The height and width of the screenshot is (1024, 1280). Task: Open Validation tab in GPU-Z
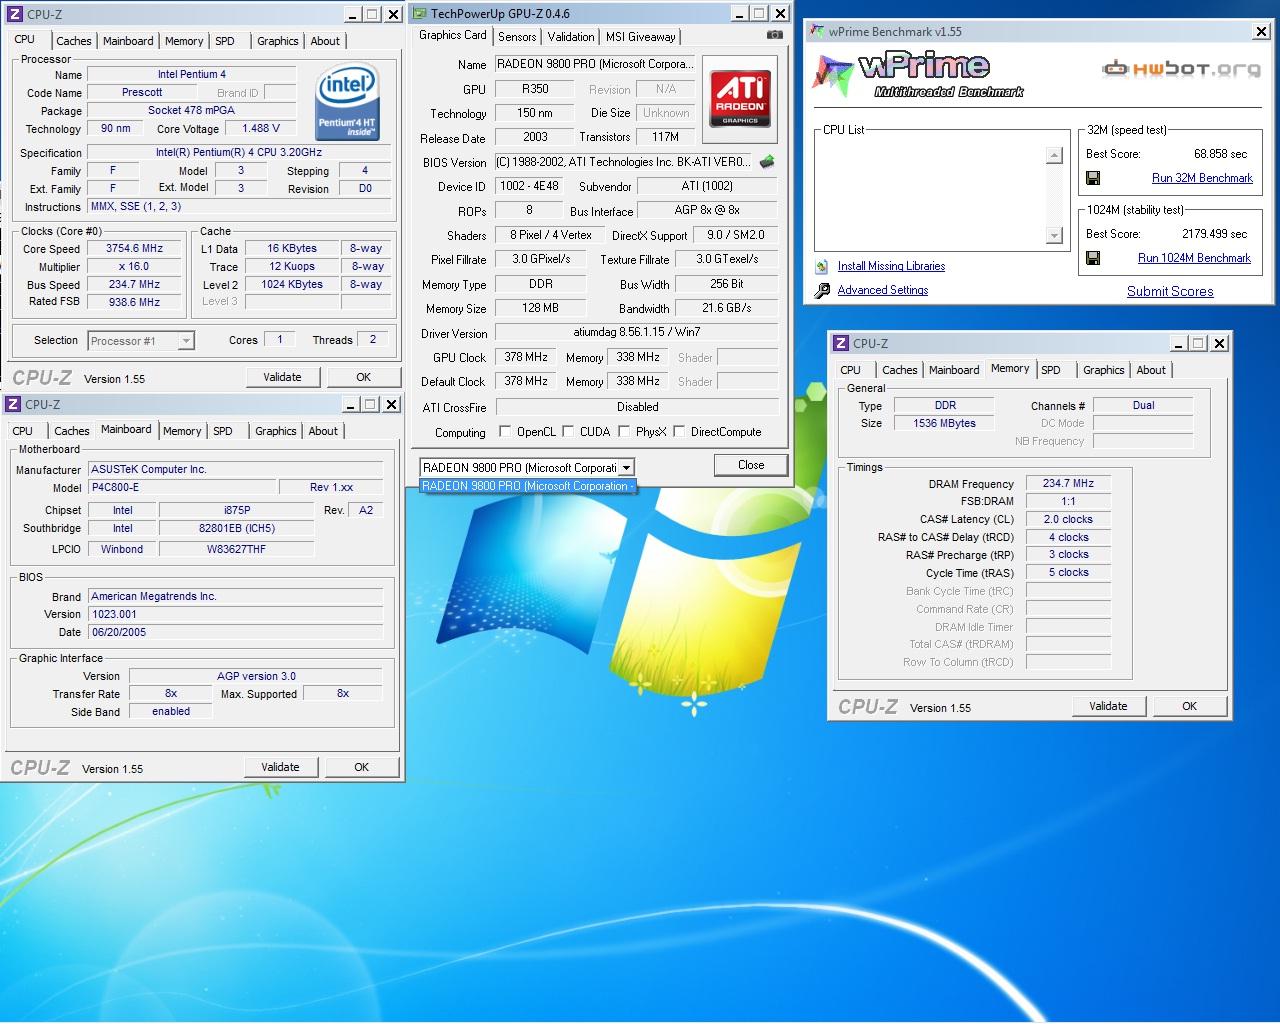(571, 36)
